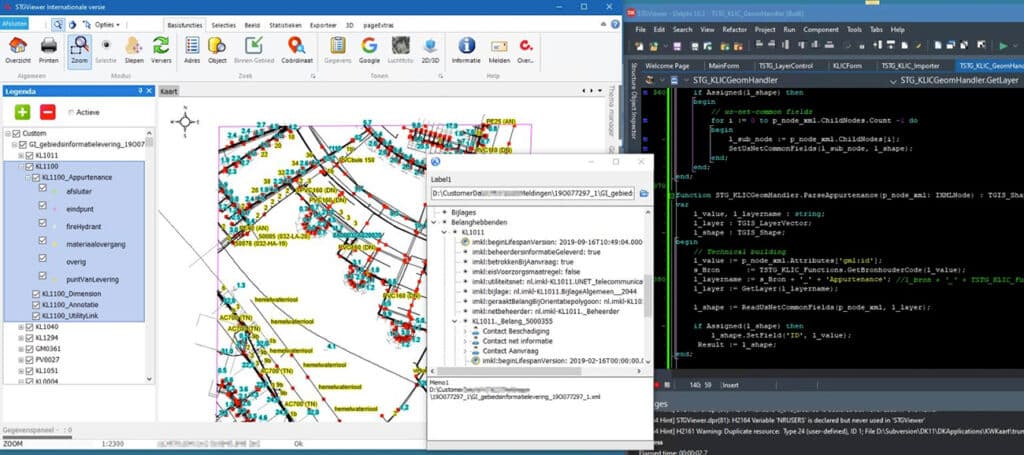Click the file path input field
This screenshot has height=455, width=1024.
[x=533, y=193]
